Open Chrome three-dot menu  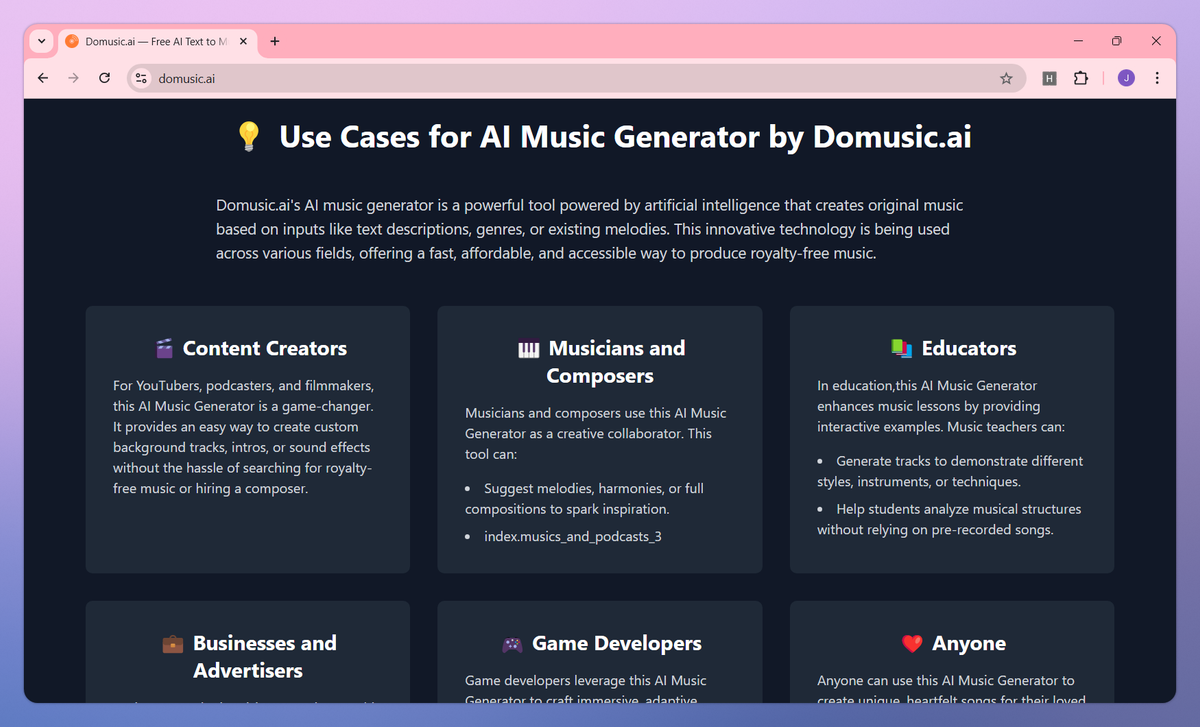(1157, 78)
